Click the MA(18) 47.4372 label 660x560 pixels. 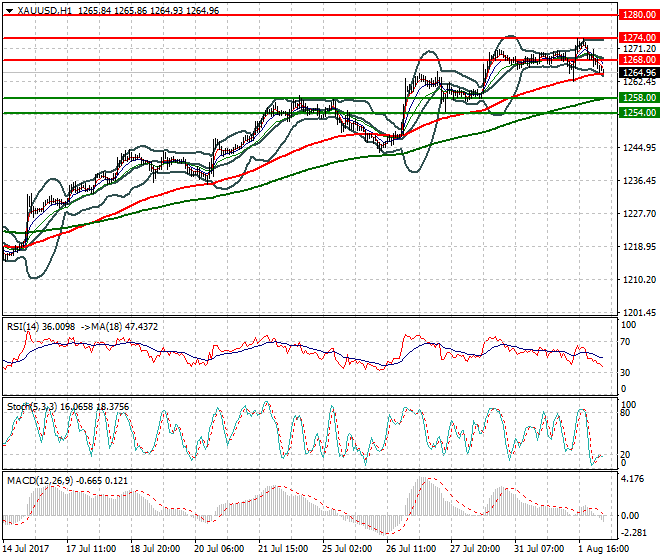(124, 327)
